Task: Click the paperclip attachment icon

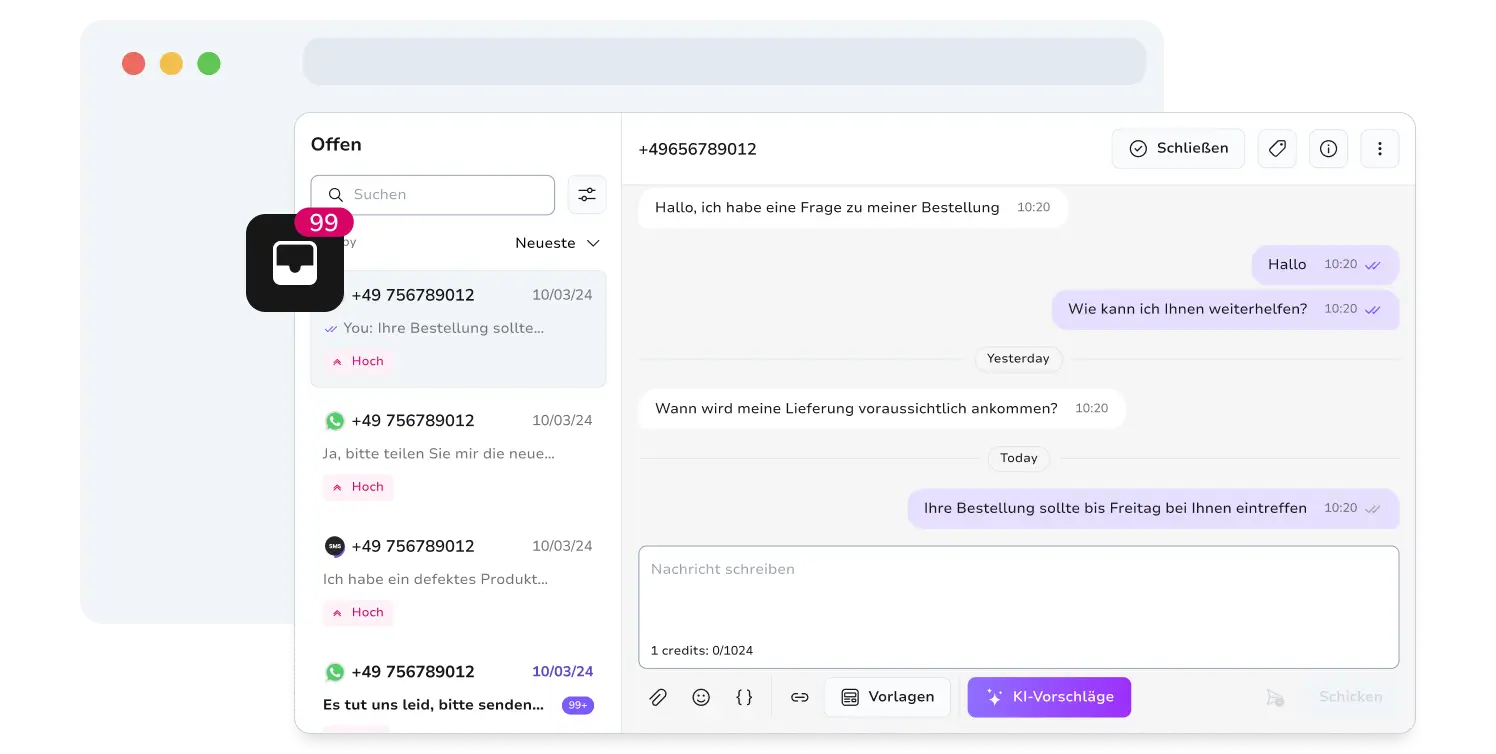Action: pos(658,697)
